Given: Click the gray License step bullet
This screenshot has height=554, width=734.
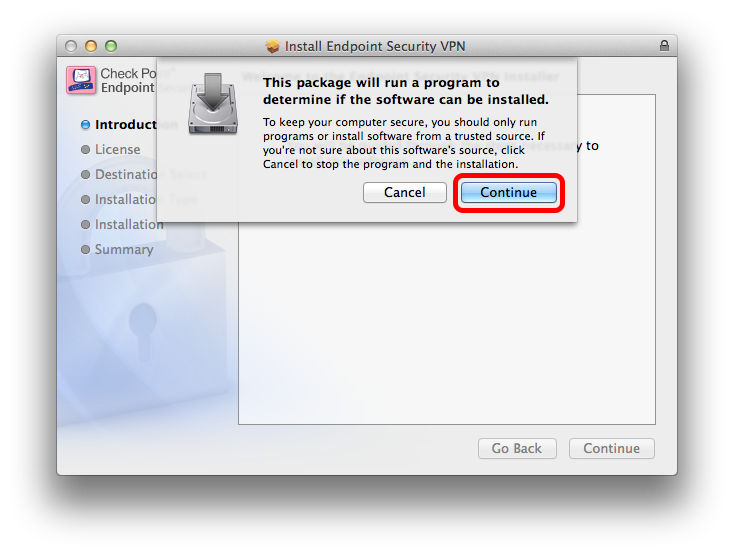Looking at the screenshot, I should [85, 149].
